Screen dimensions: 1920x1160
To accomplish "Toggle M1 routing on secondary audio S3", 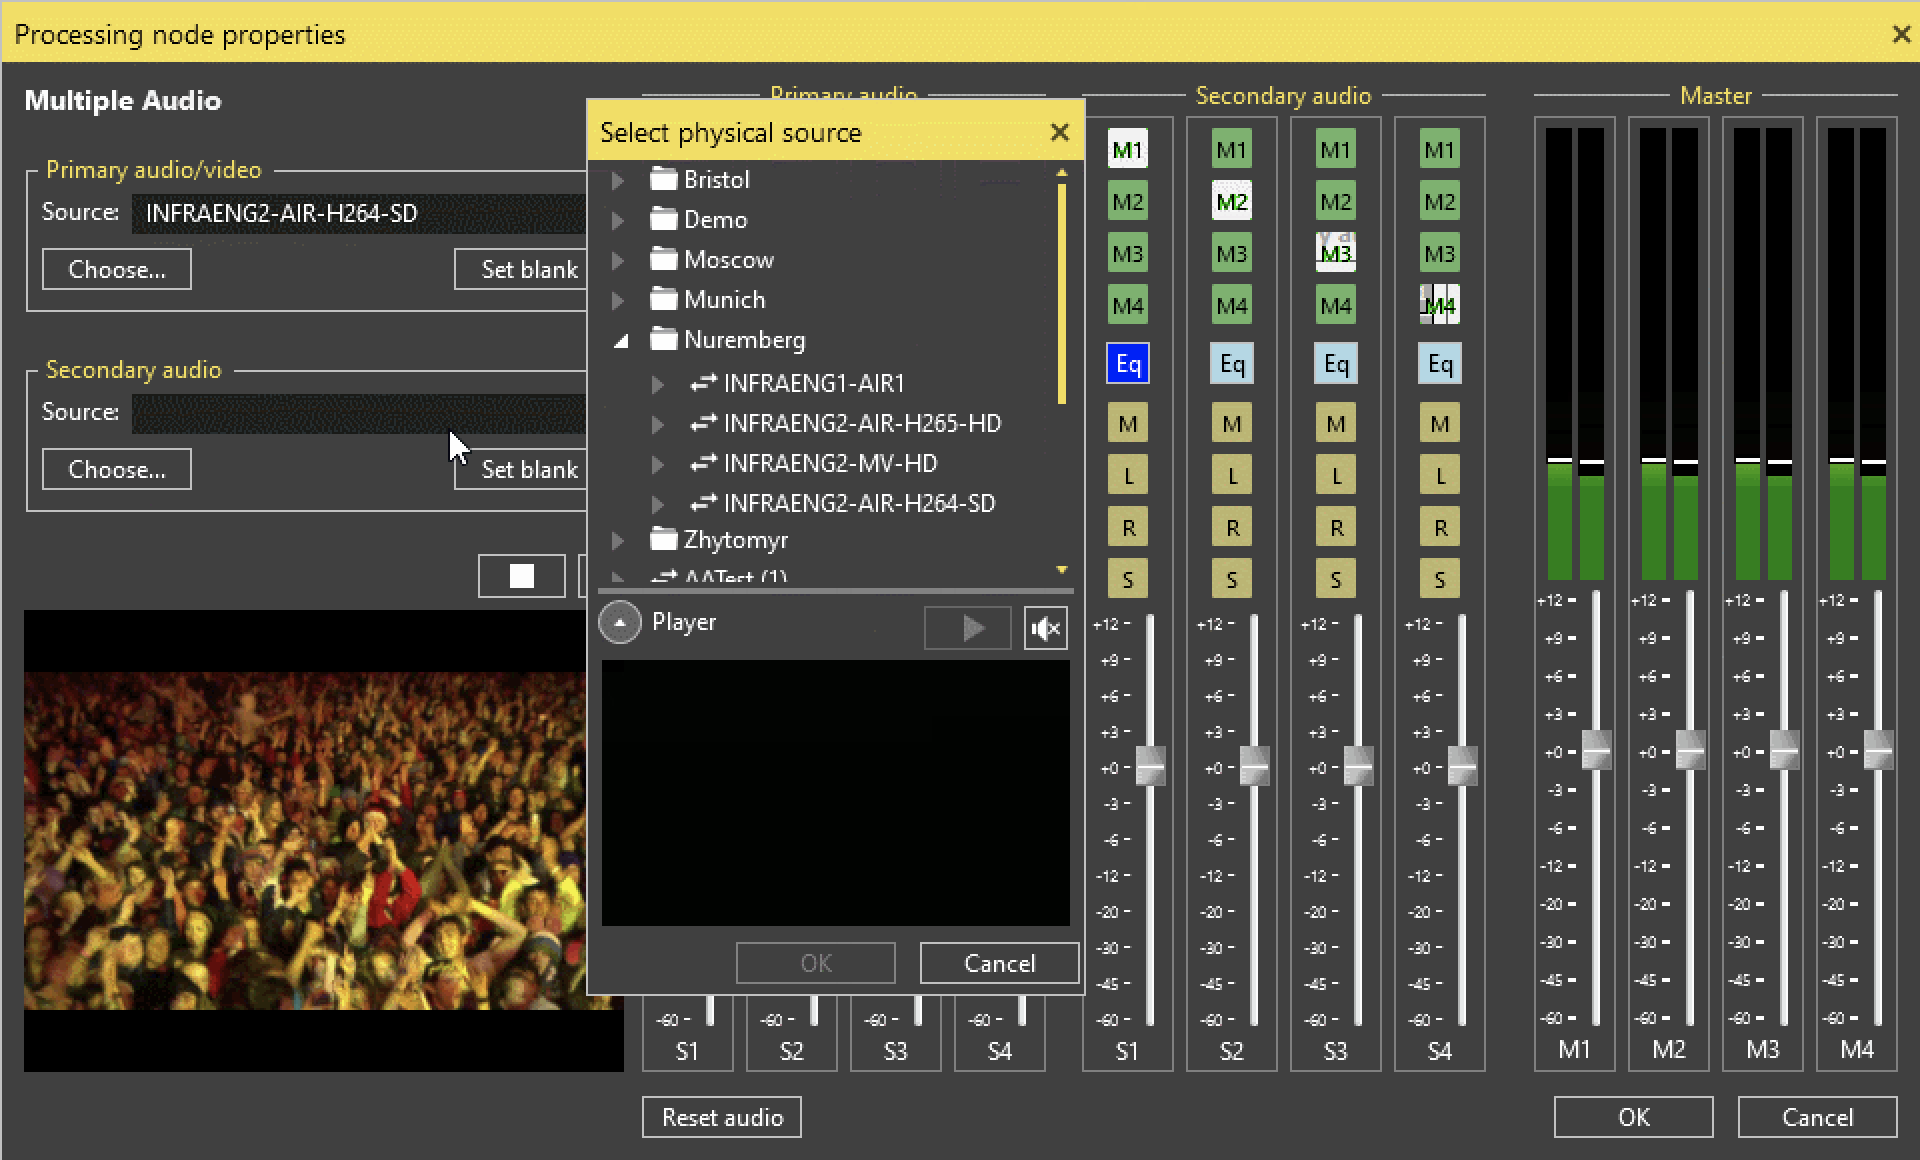I will click(x=1335, y=150).
